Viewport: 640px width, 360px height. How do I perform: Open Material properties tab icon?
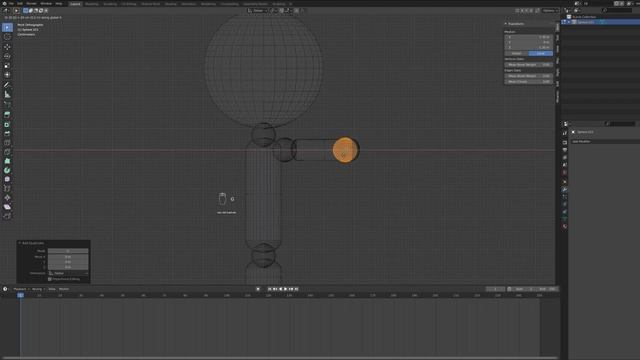point(565,227)
